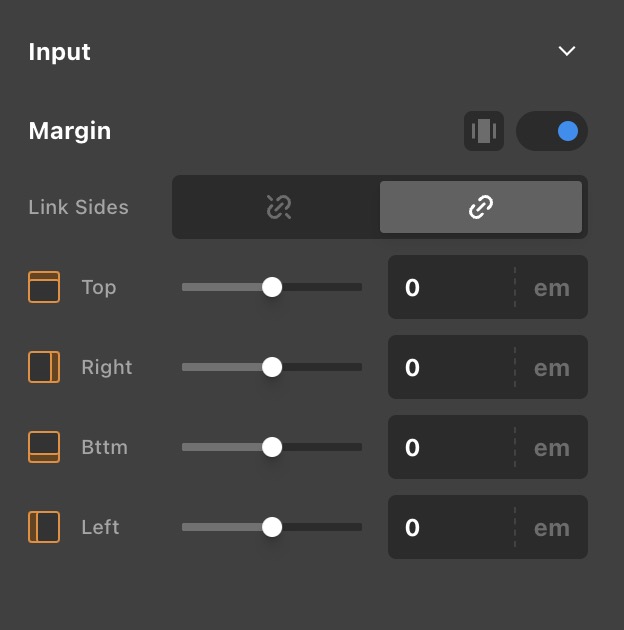624x630 pixels.
Task: Open the Right margin em unit dropdown
Action: 551,368
